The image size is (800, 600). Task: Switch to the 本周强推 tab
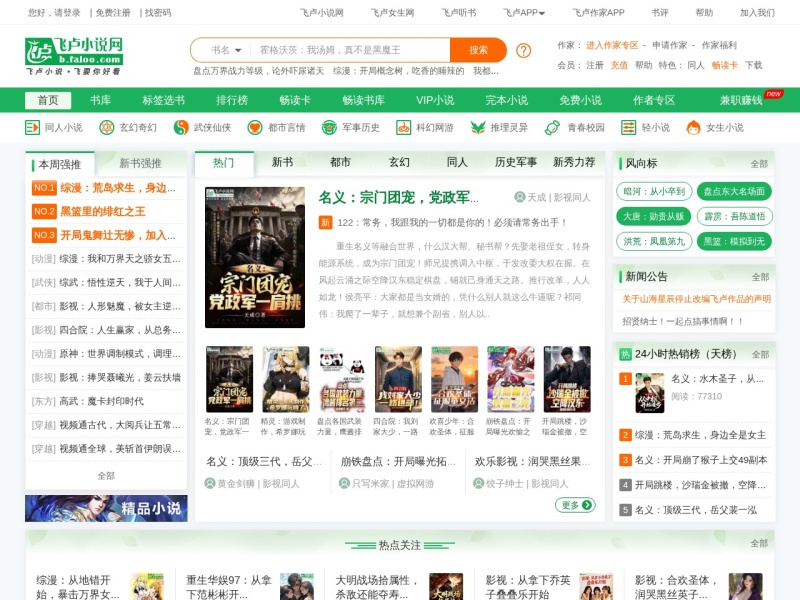point(60,164)
